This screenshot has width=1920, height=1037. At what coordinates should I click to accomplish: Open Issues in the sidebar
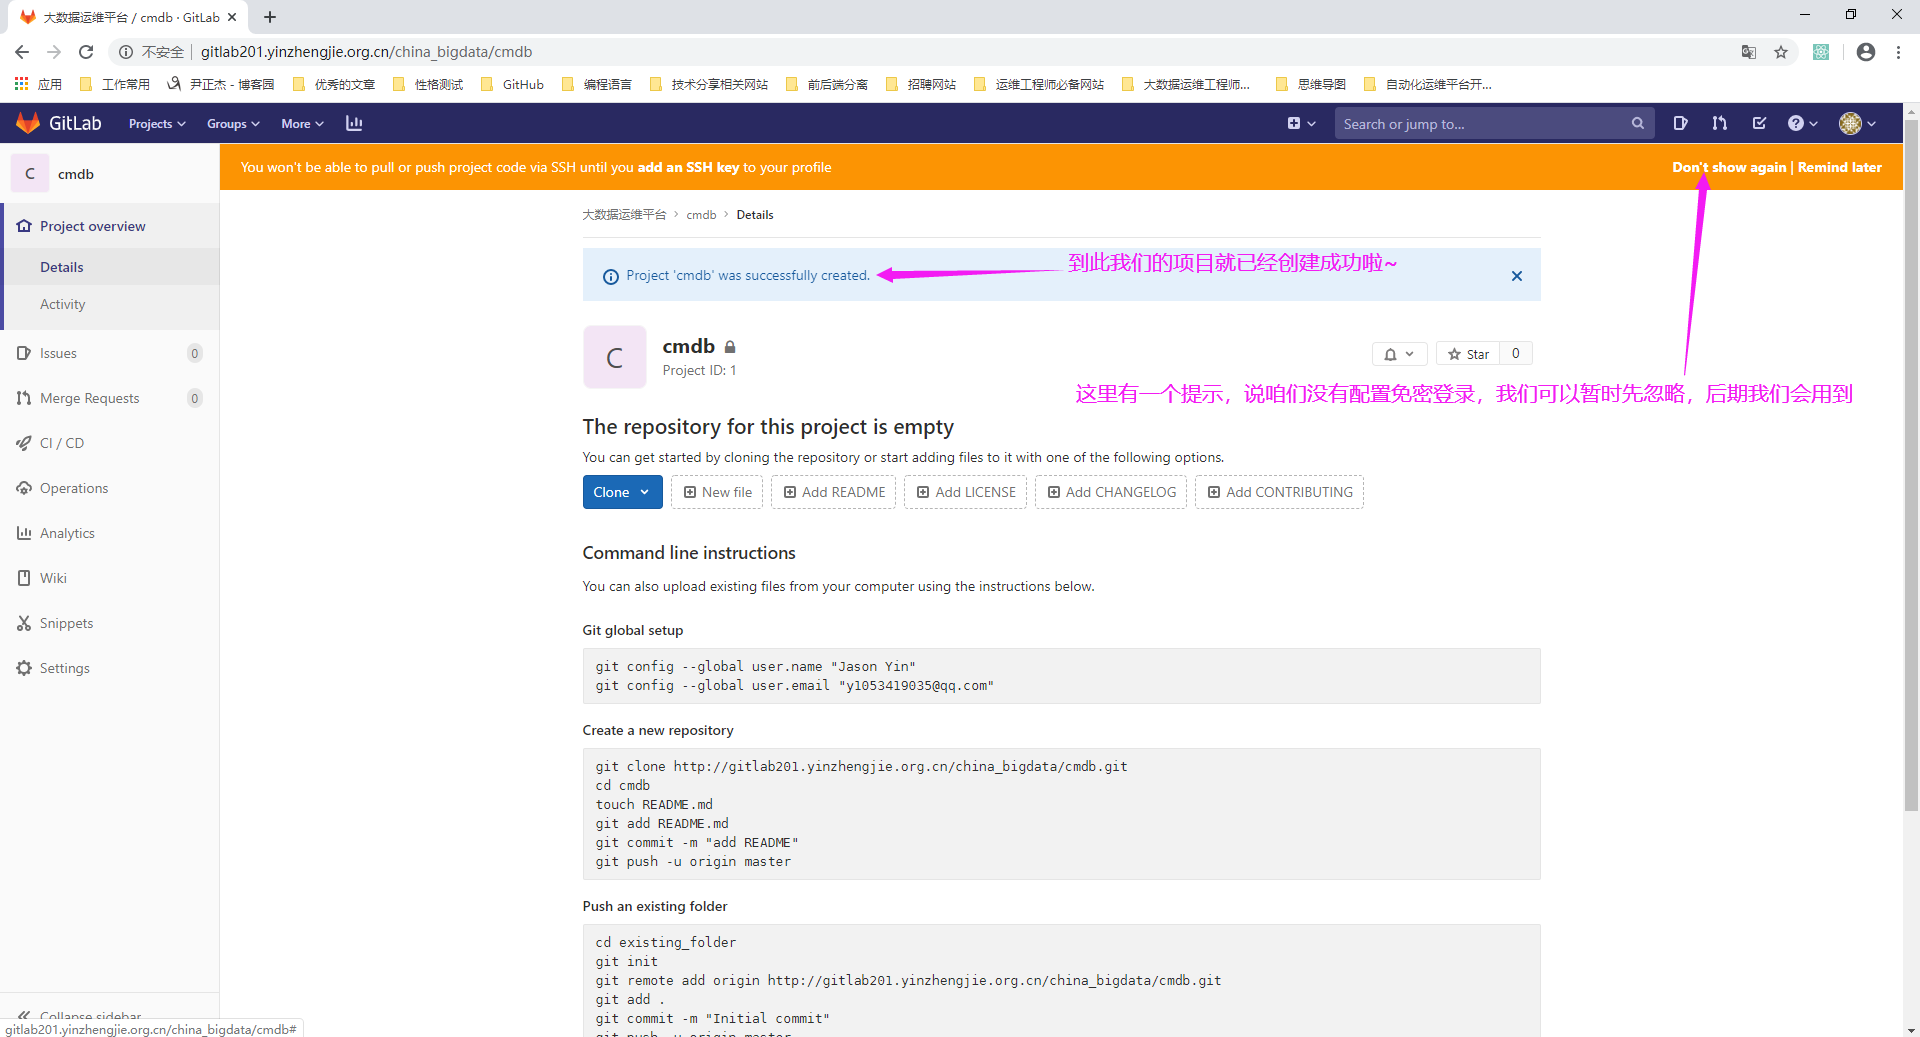tap(110, 353)
